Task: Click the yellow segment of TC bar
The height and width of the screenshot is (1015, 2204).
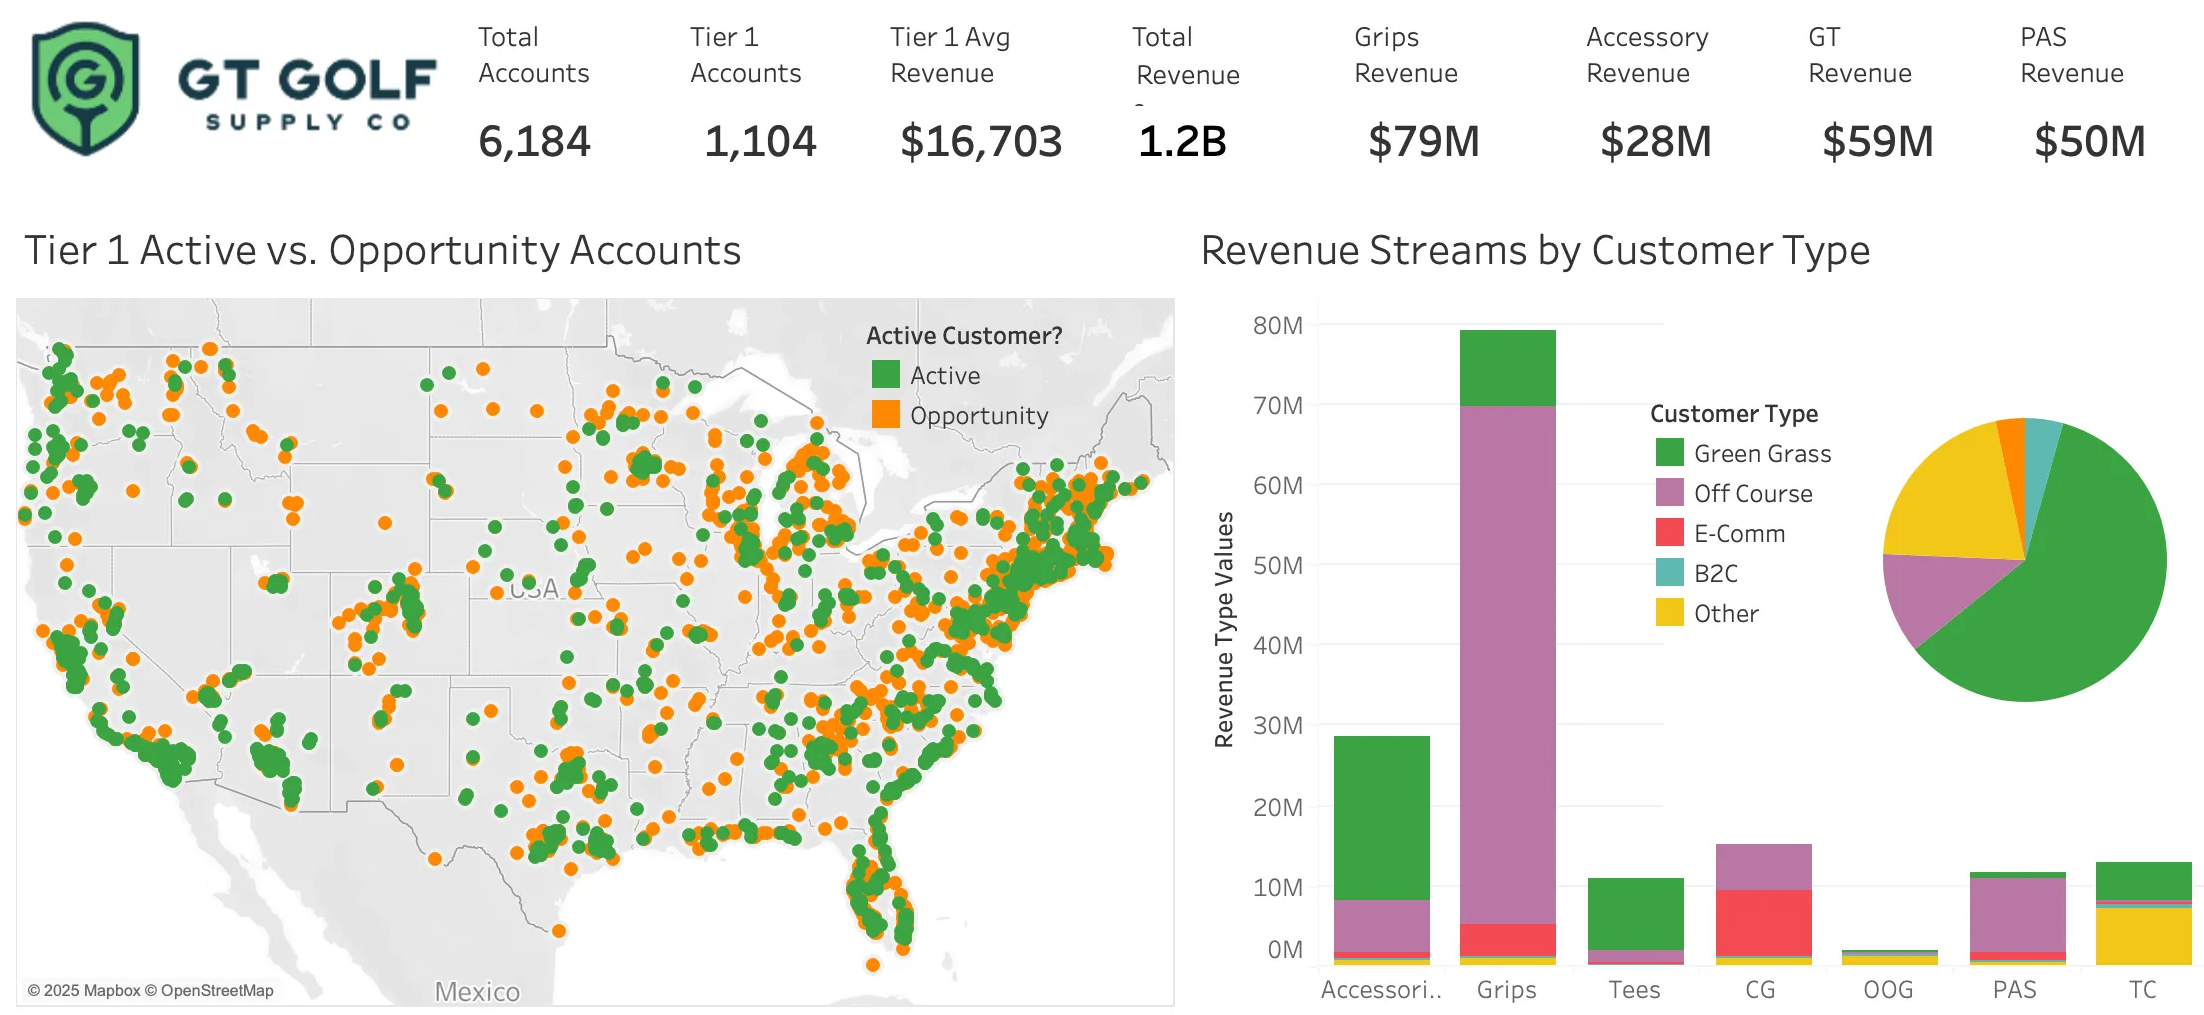Action: tap(2143, 935)
